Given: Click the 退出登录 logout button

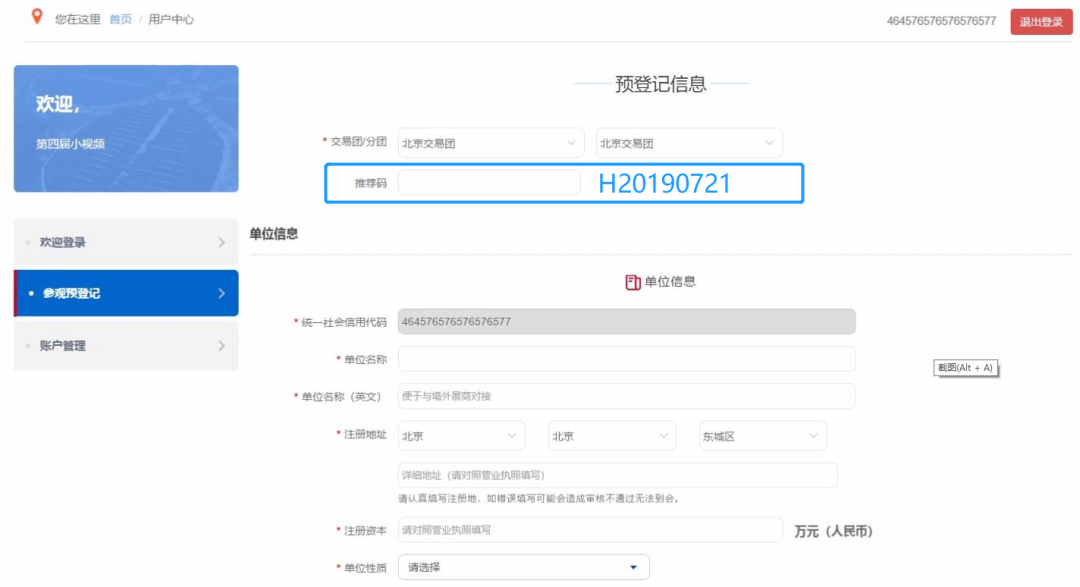Looking at the screenshot, I should [x=1041, y=22].
